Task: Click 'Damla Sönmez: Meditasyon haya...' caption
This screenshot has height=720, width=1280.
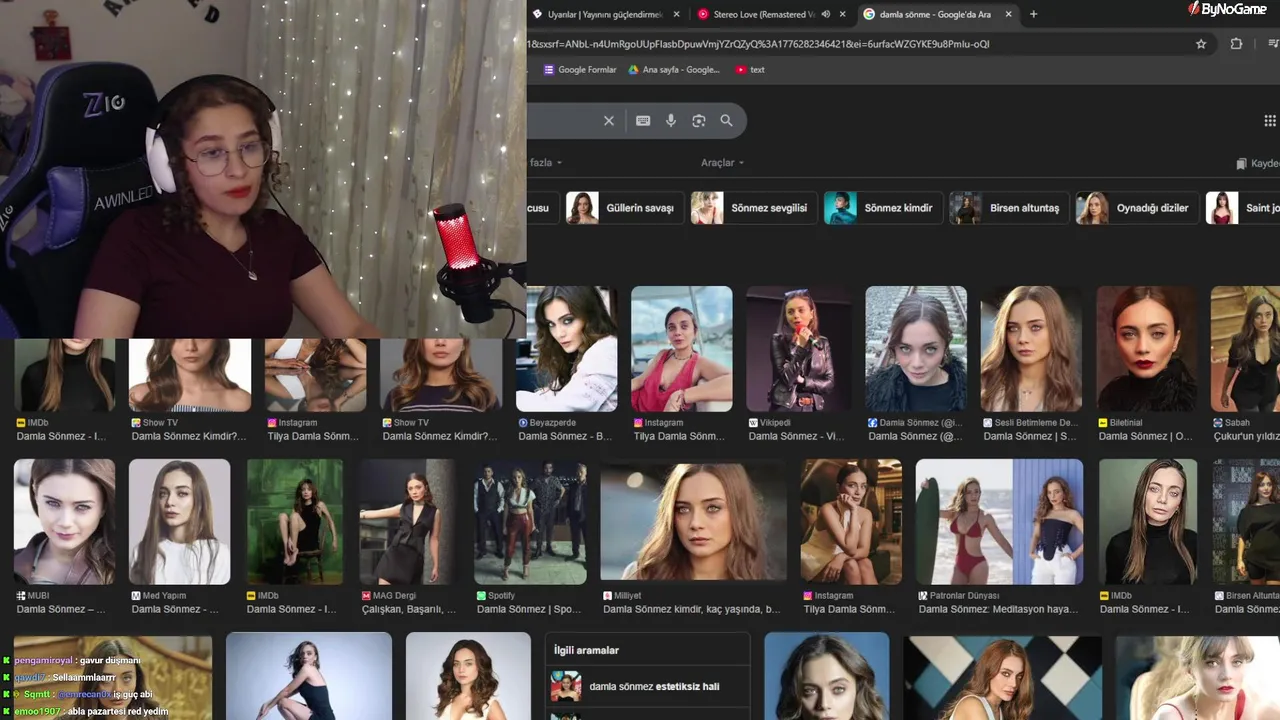Action: (998, 609)
